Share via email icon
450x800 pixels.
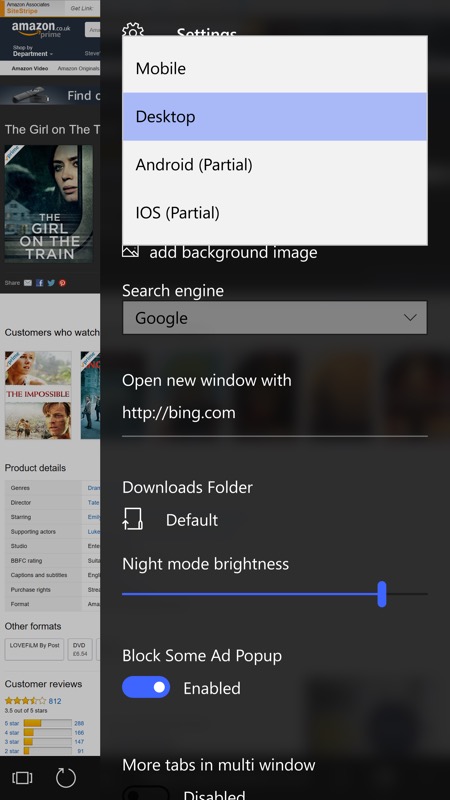click(x=28, y=283)
